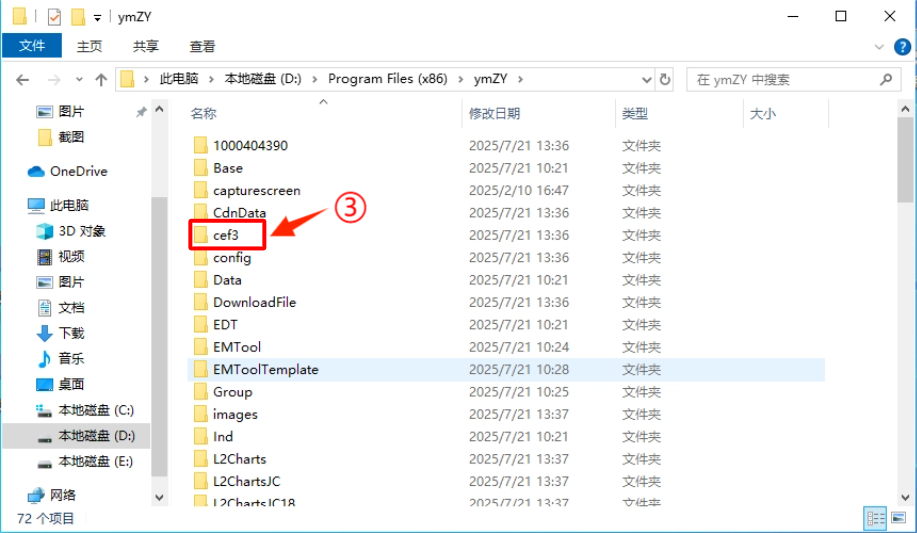Click Program Files (x86) in breadcrumb
Viewport: 917px width, 533px height.
pyautogui.click(x=387, y=79)
